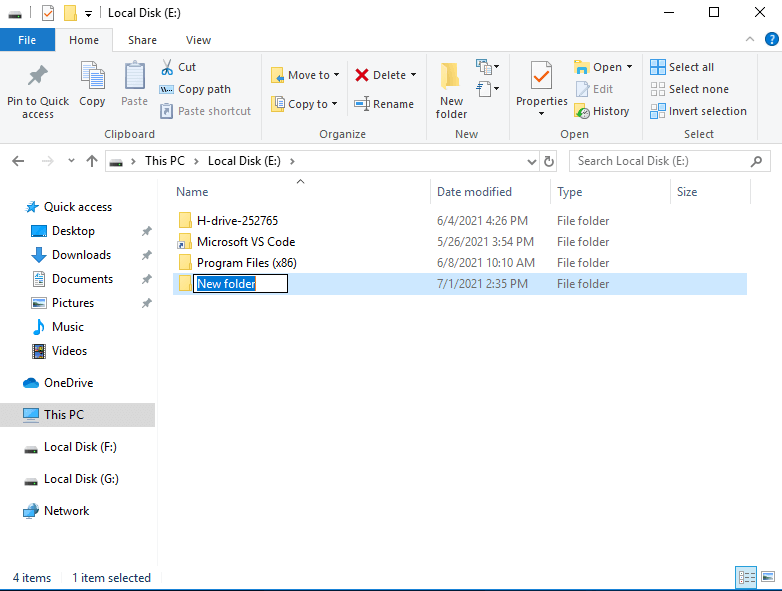Open the File menu tab
The width and height of the screenshot is (782, 591).
tap(27, 40)
